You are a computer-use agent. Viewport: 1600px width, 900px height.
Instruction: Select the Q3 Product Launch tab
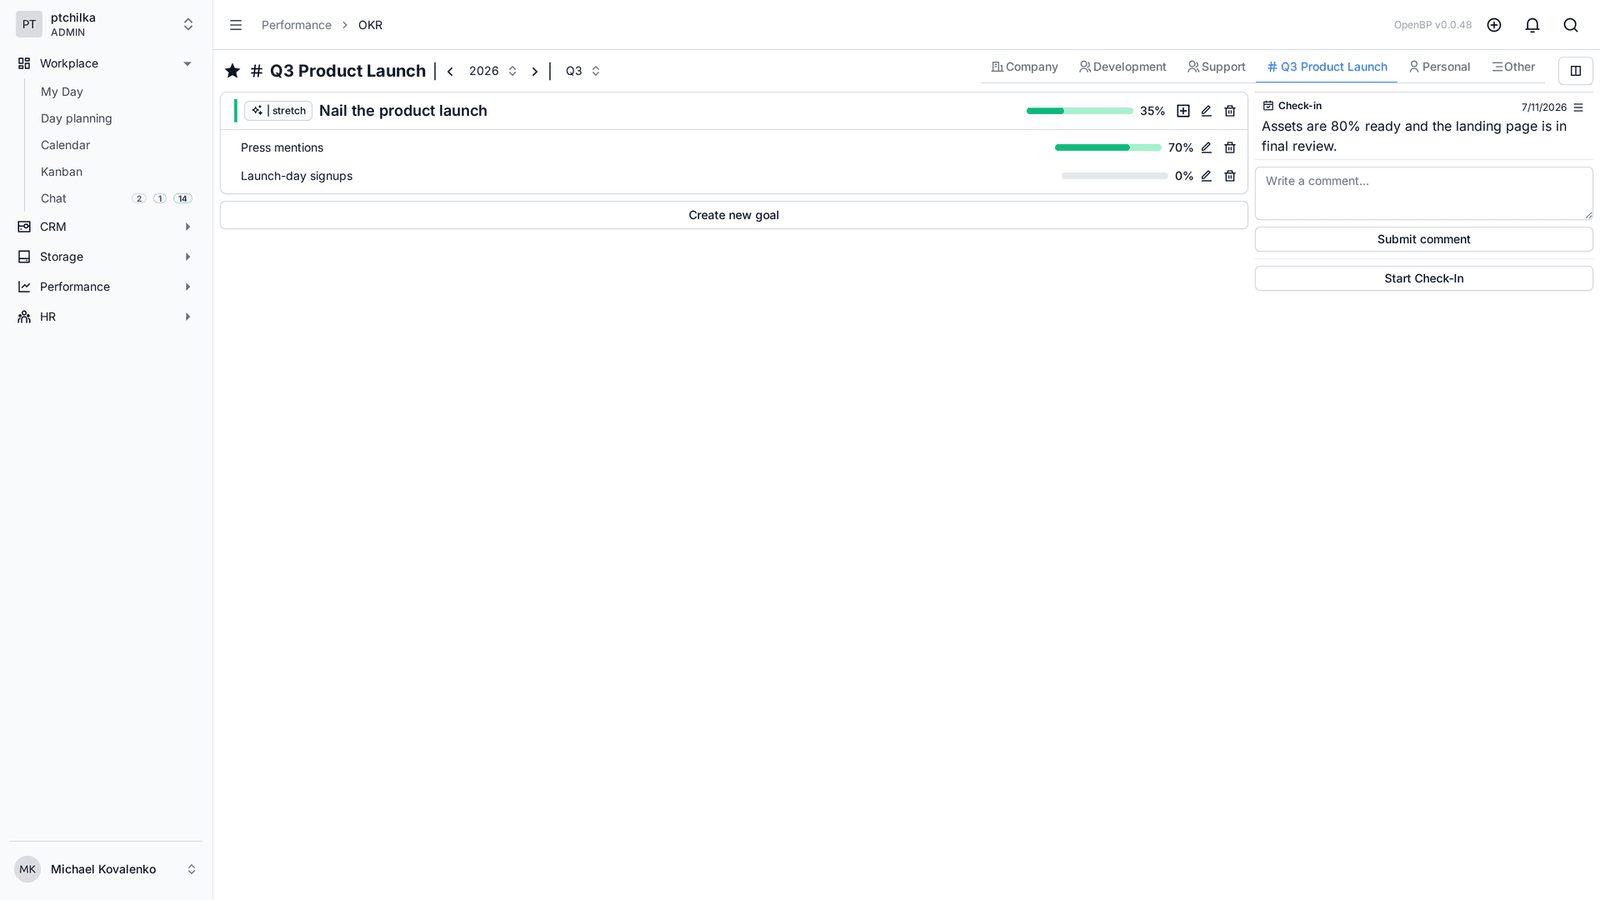pyautogui.click(x=1327, y=67)
